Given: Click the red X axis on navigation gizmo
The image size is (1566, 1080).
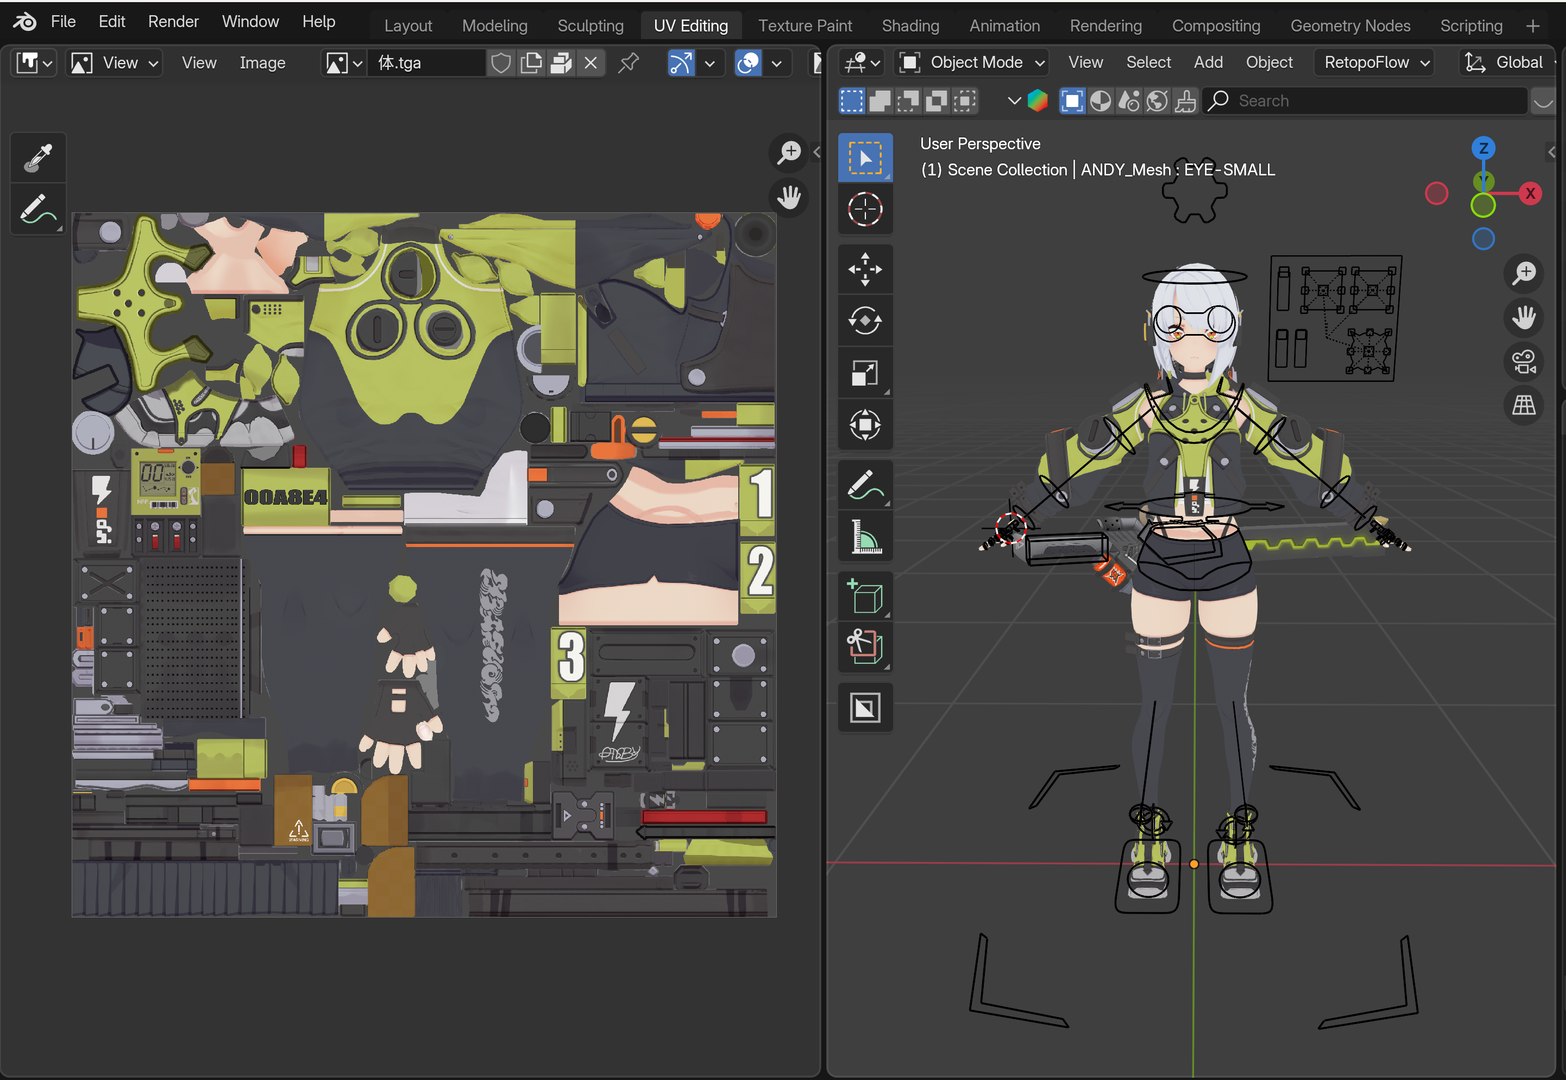Looking at the screenshot, I should (1530, 193).
